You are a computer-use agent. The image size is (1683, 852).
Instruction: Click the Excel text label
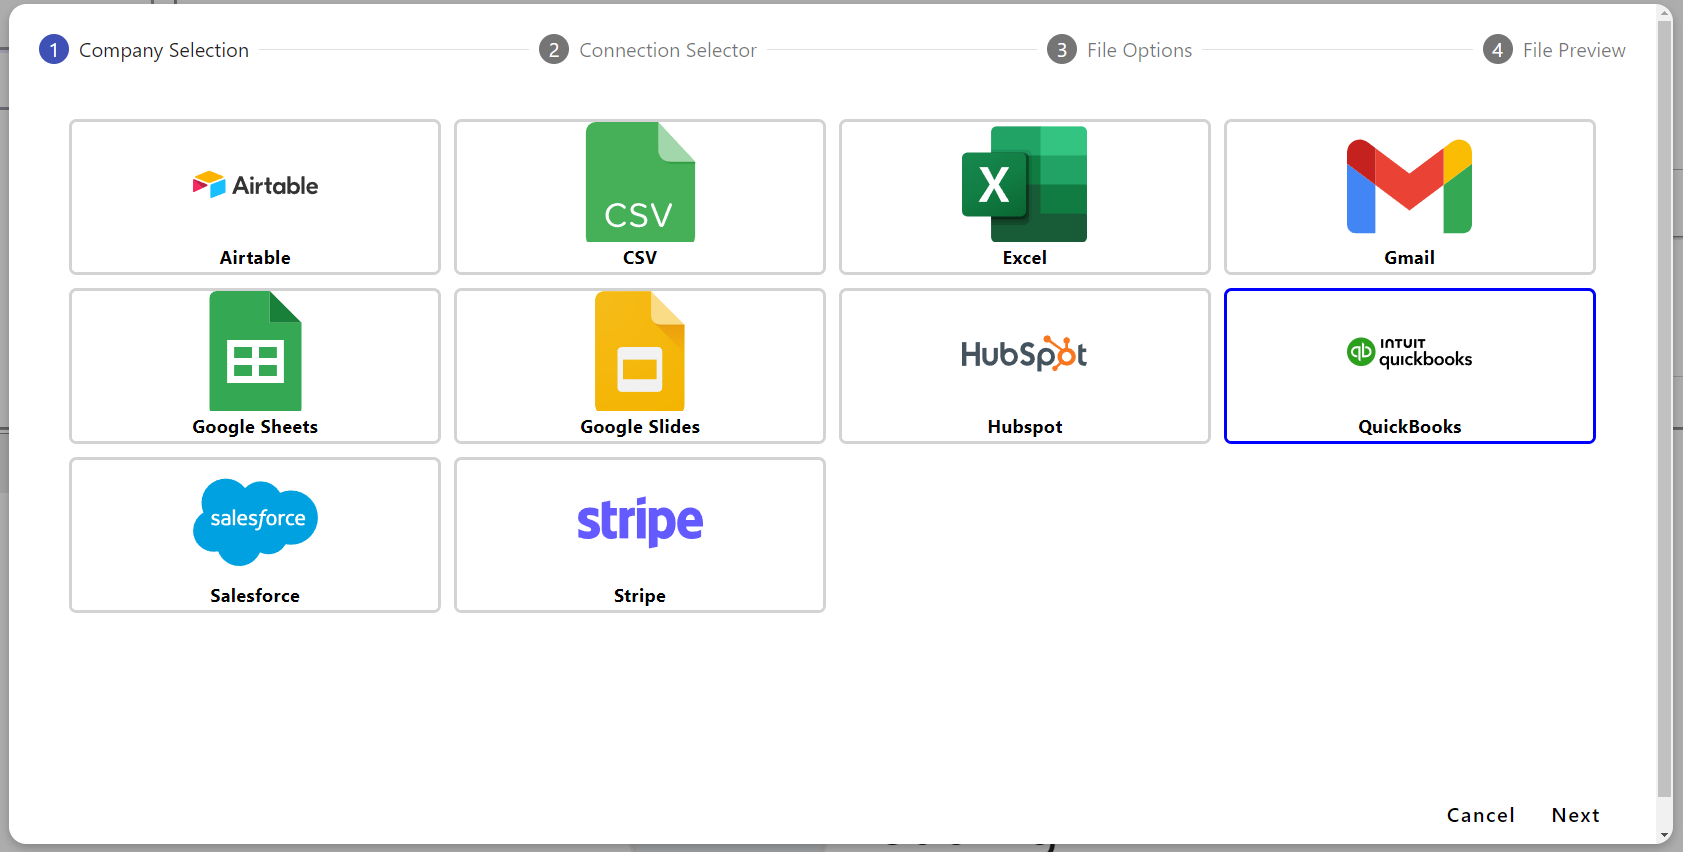[1024, 258]
